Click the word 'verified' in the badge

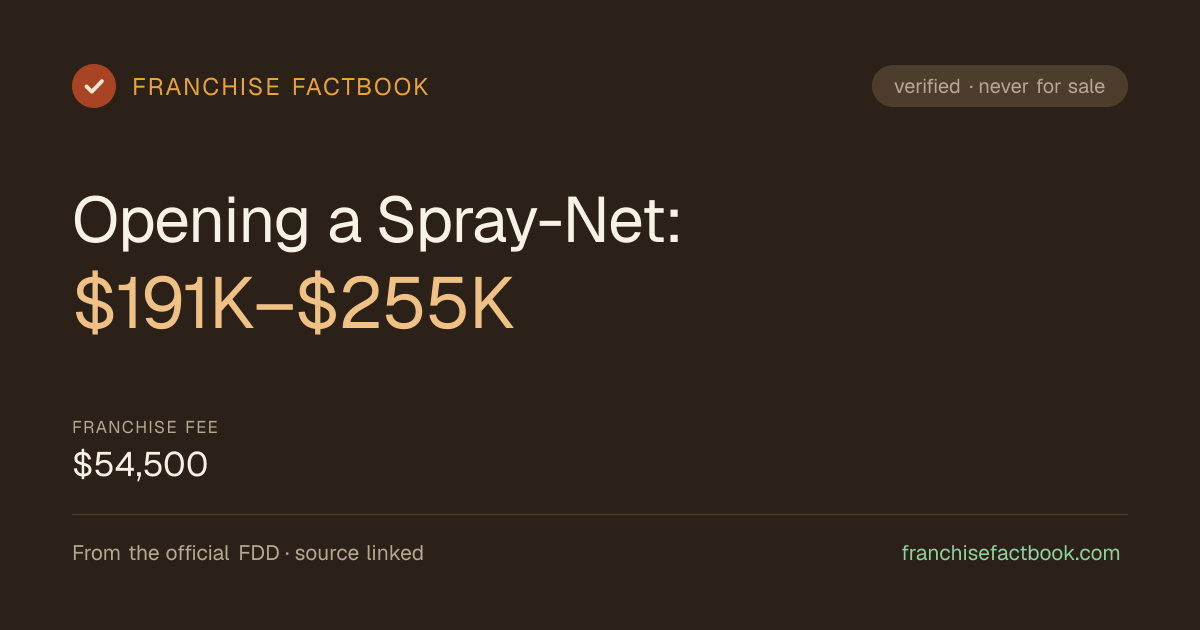click(927, 87)
